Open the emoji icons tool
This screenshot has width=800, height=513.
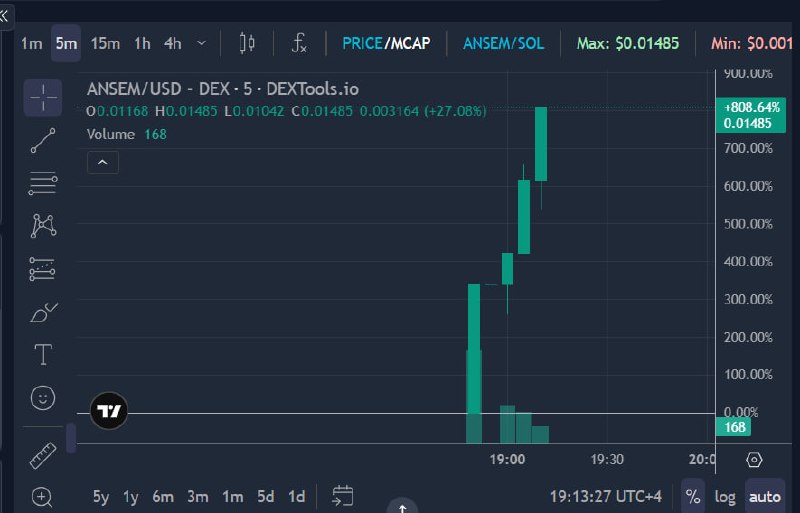[x=43, y=398]
